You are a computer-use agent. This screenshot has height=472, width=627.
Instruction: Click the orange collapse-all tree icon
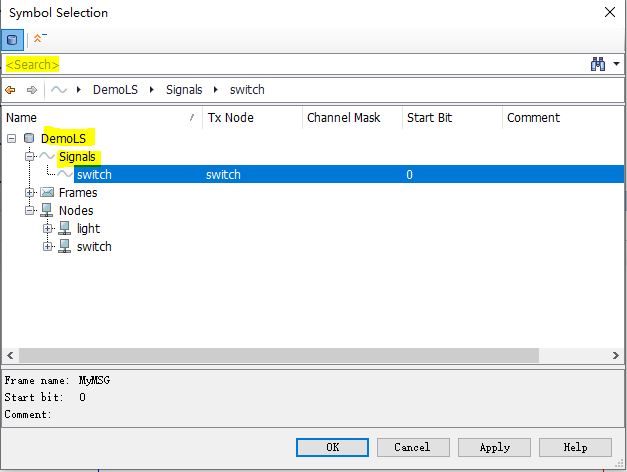tap(40, 38)
